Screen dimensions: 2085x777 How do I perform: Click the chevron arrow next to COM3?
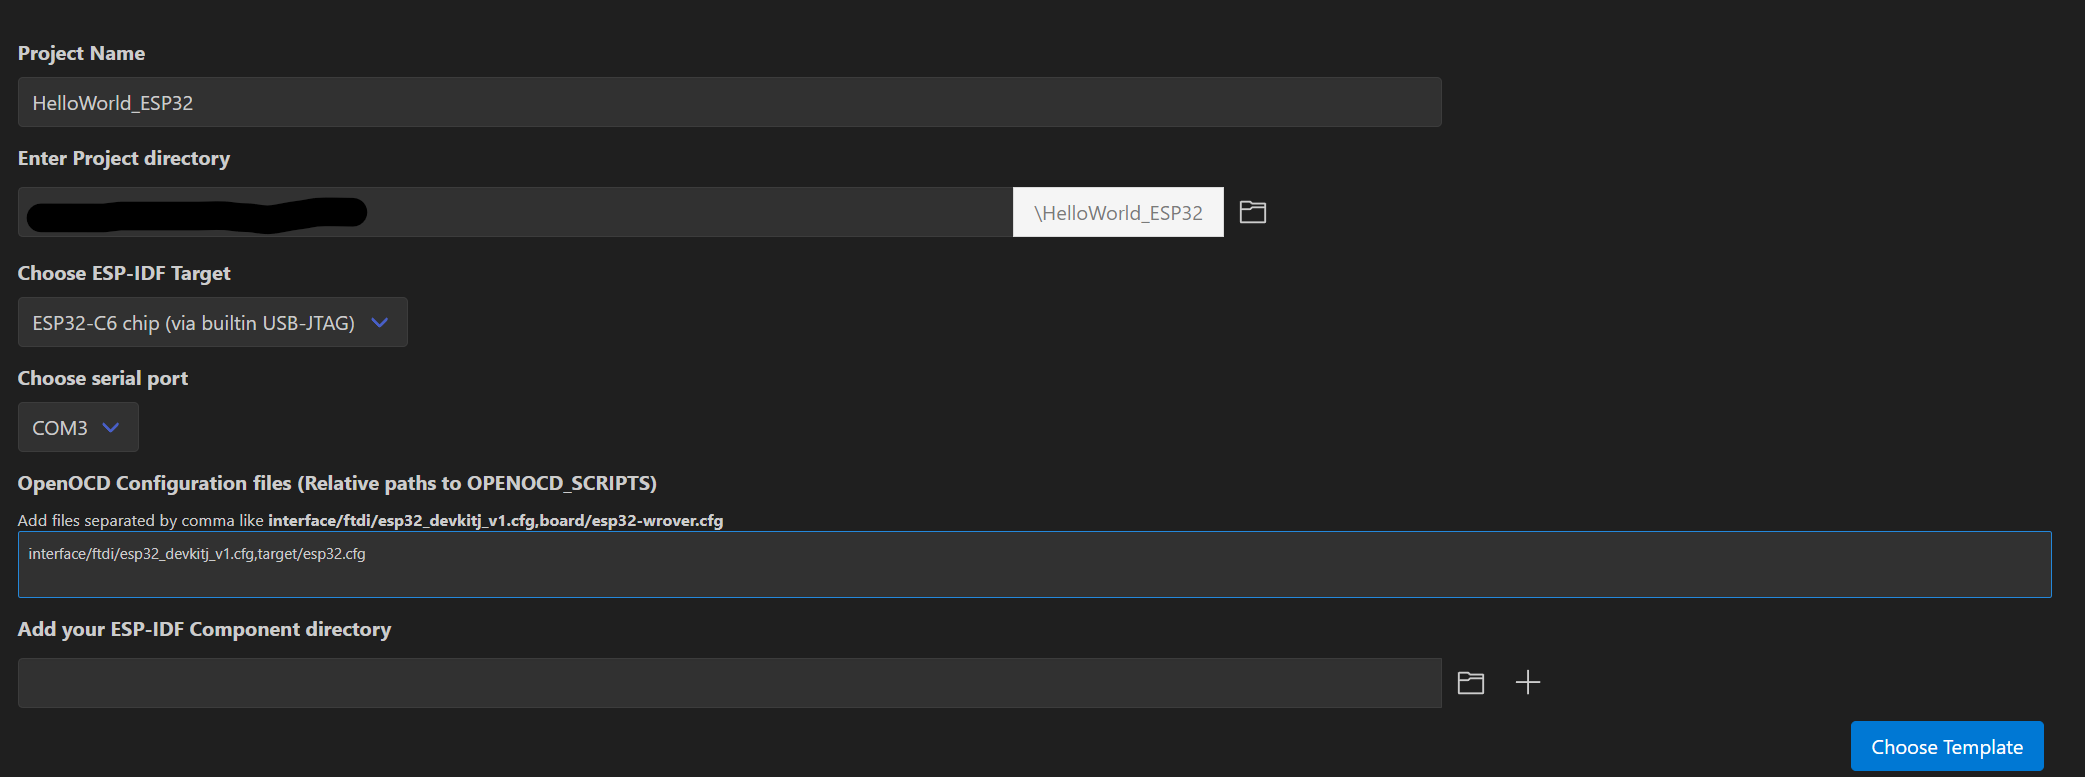tap(111, 428)
